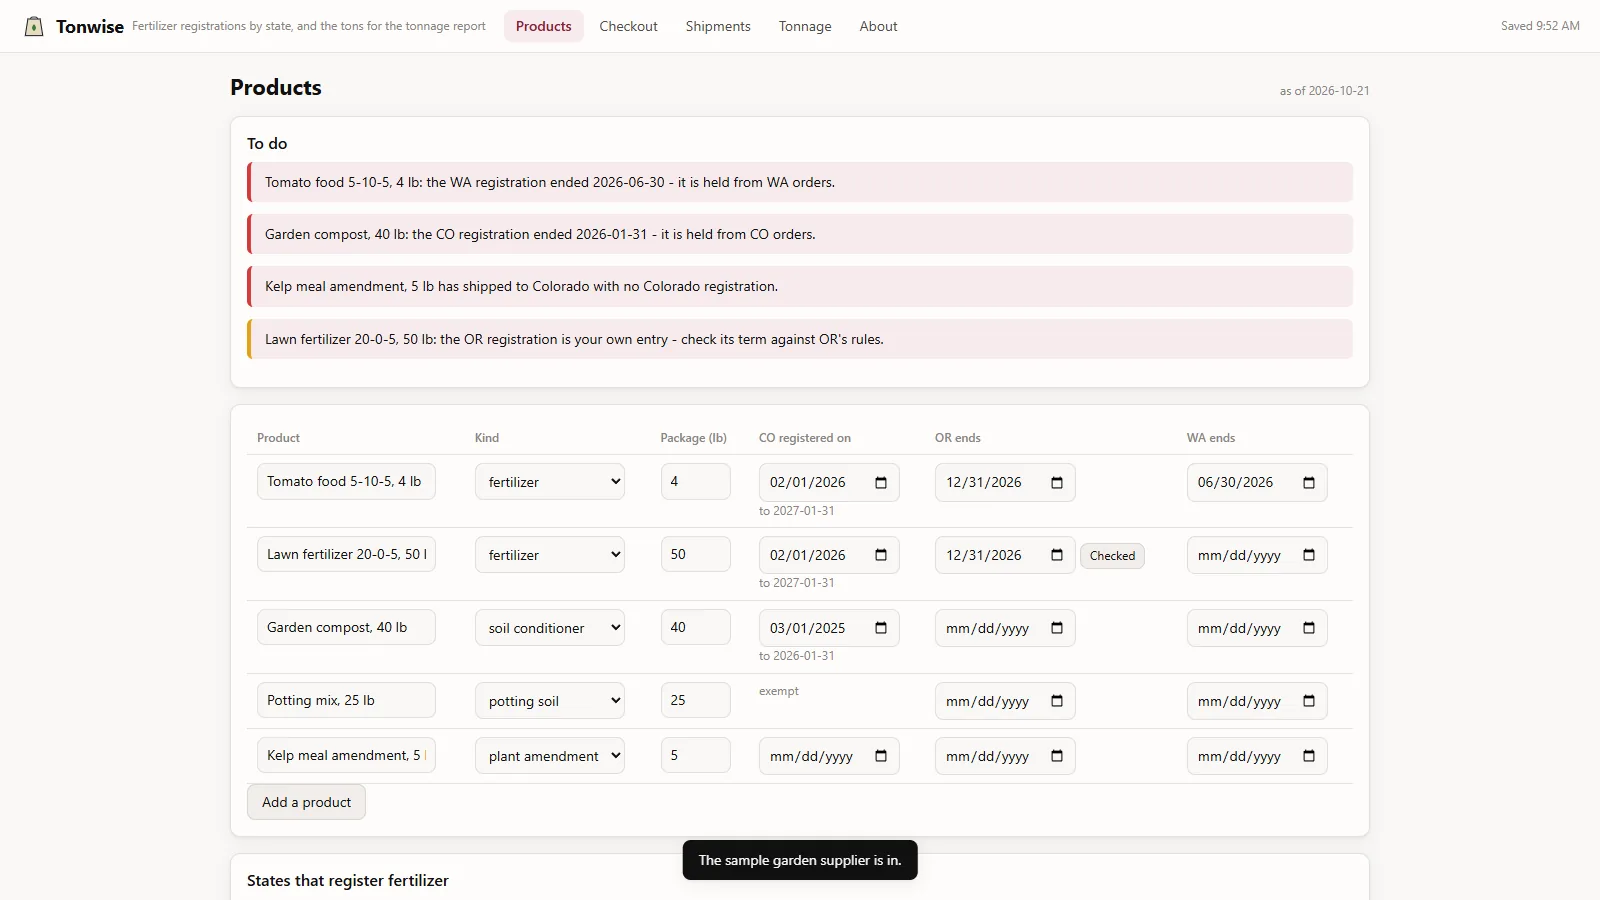1600x900 pixels.
Task: Edit the Tomato food product name field
Action: [346, 481]
